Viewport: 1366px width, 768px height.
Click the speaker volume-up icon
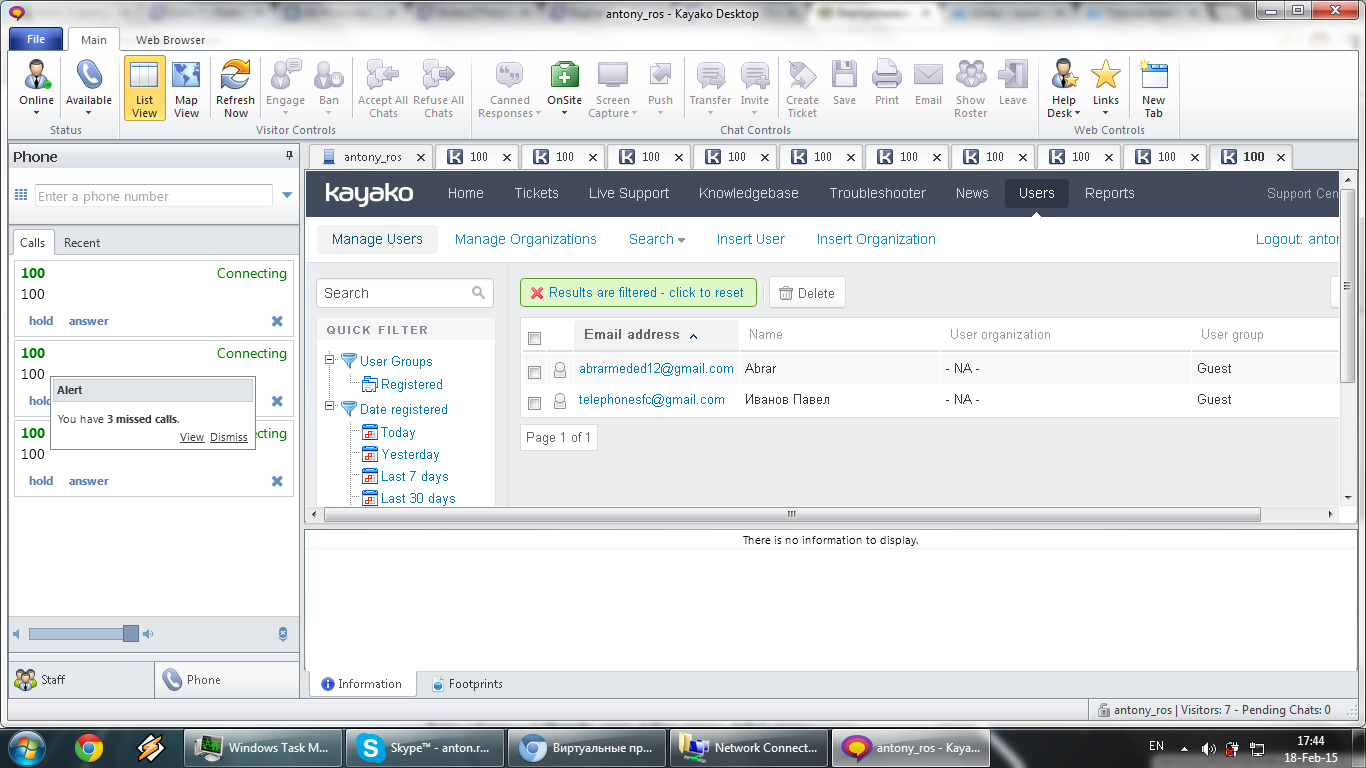[x=149, y=633]
